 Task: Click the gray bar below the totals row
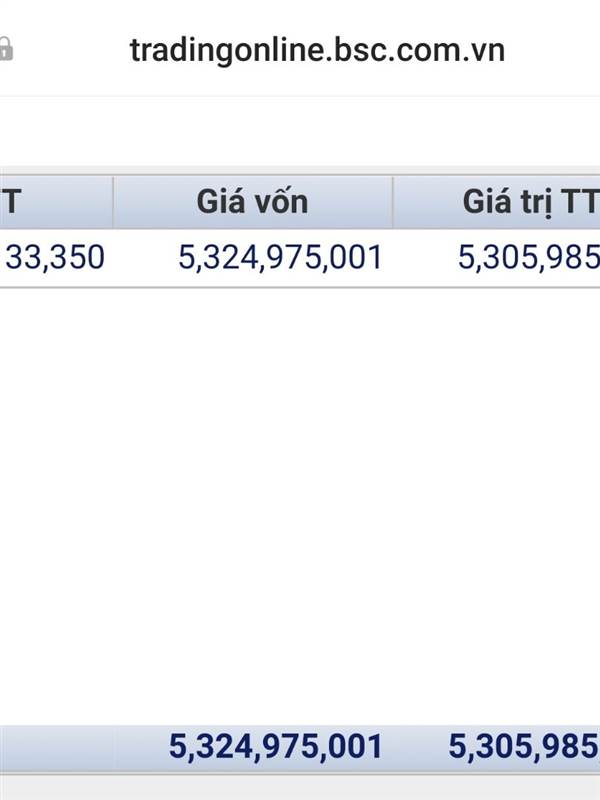300,788
